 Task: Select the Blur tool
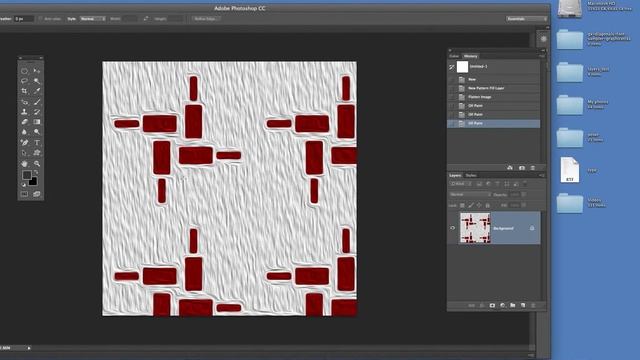pos(24,132)
